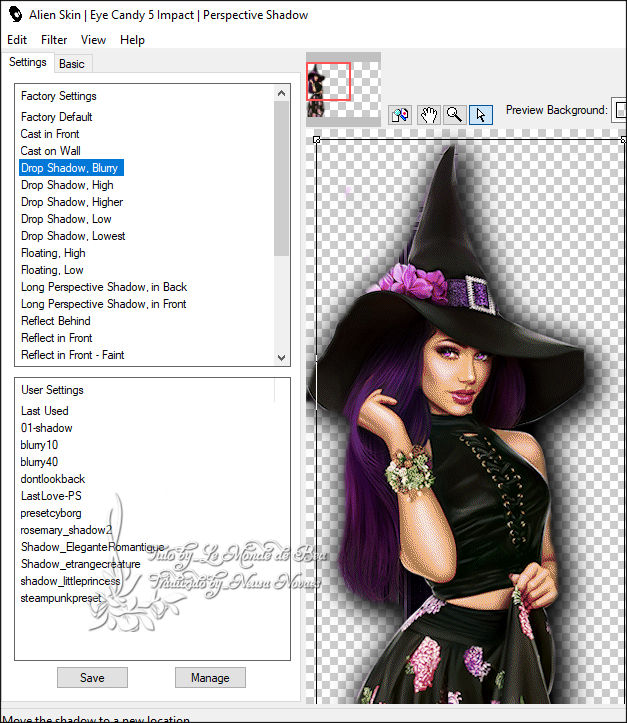Image resolution: width=627 pixels, height=723 pixels.
Task: Click the Alien Skin logo icon
Action: pos(15,14)
